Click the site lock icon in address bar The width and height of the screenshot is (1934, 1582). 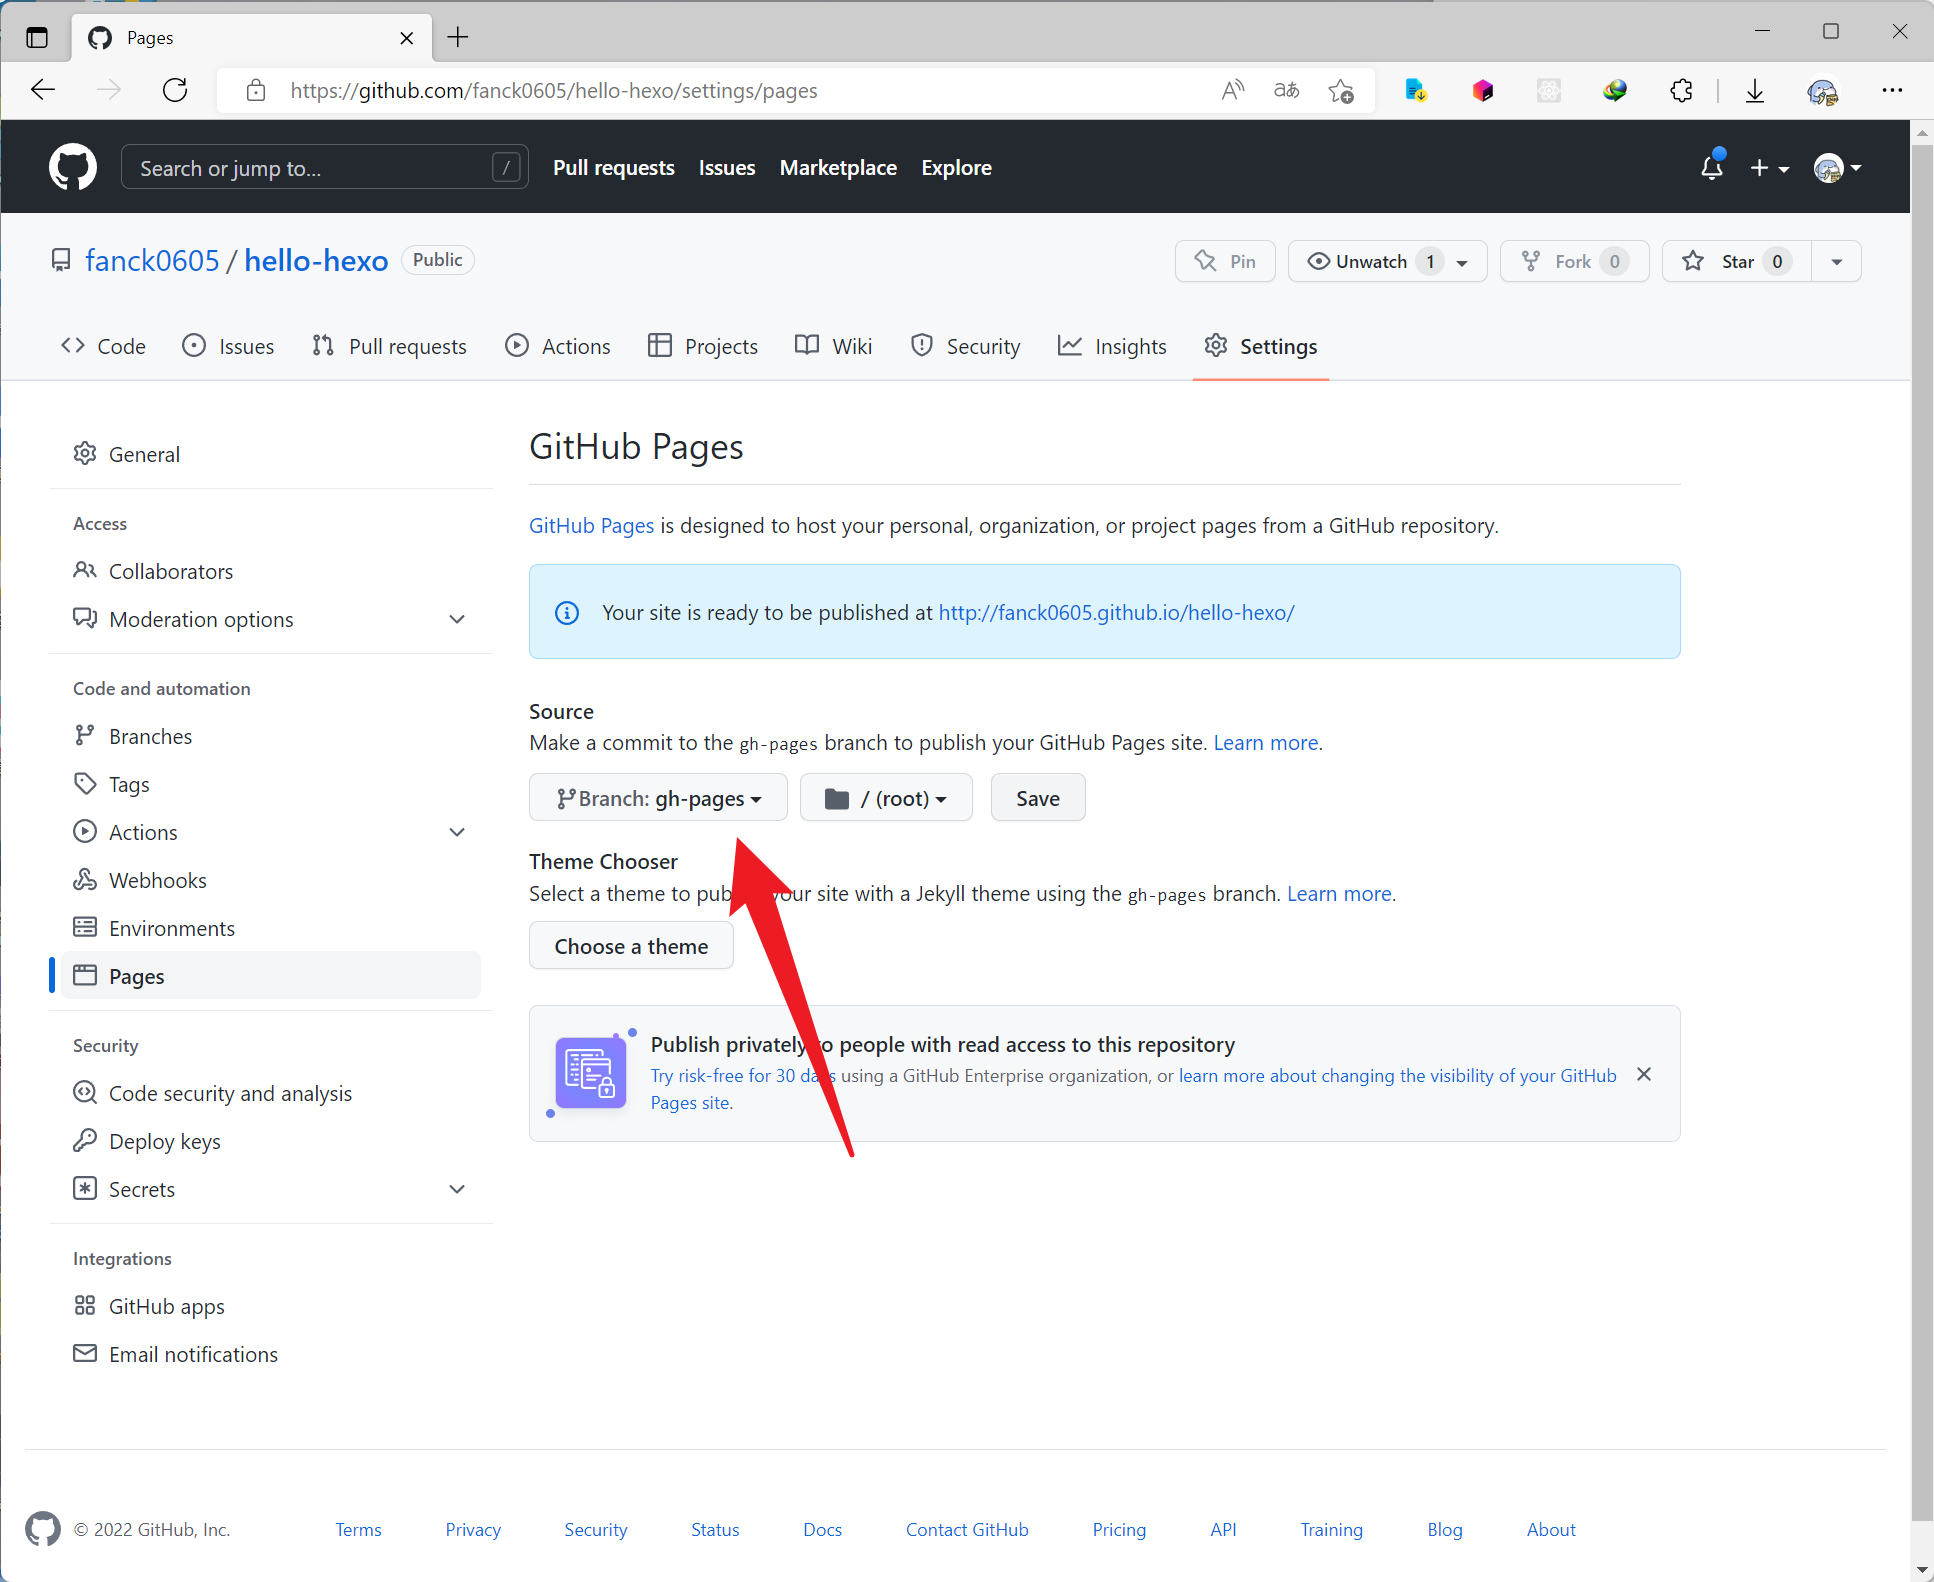click(x=256, y=90)
